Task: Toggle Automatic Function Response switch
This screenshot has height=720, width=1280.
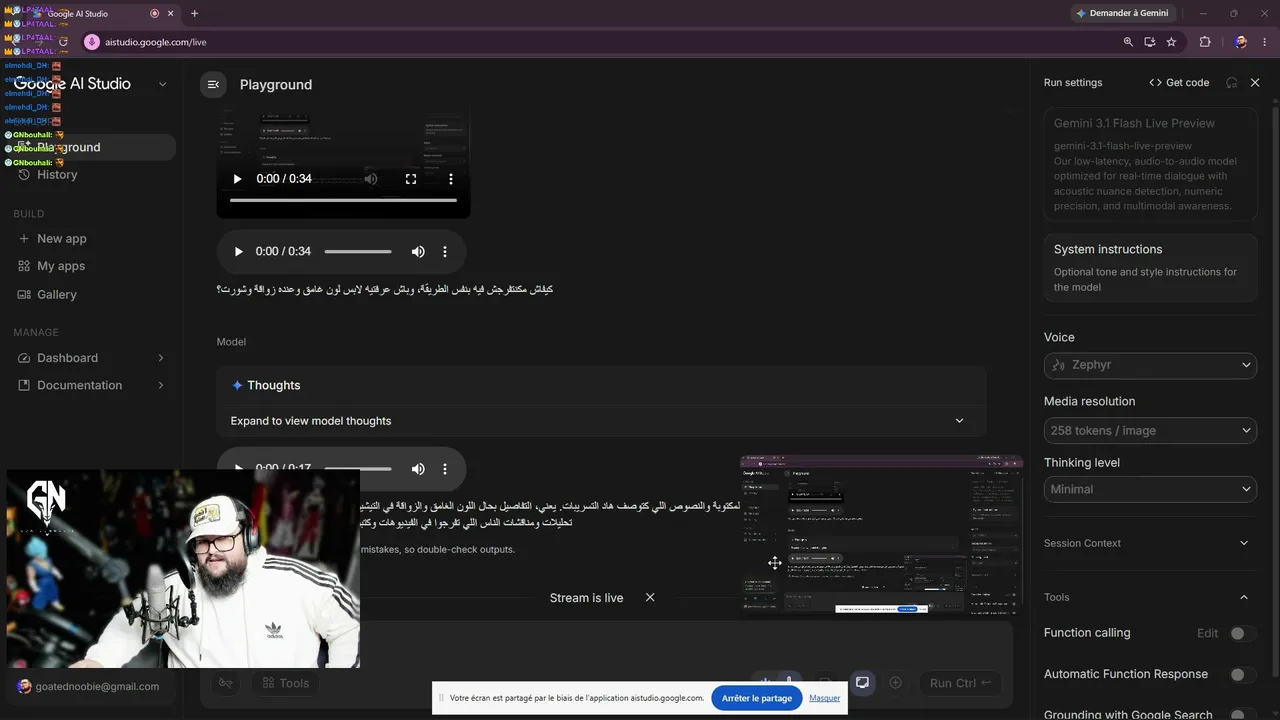Action: (1241, 675)
